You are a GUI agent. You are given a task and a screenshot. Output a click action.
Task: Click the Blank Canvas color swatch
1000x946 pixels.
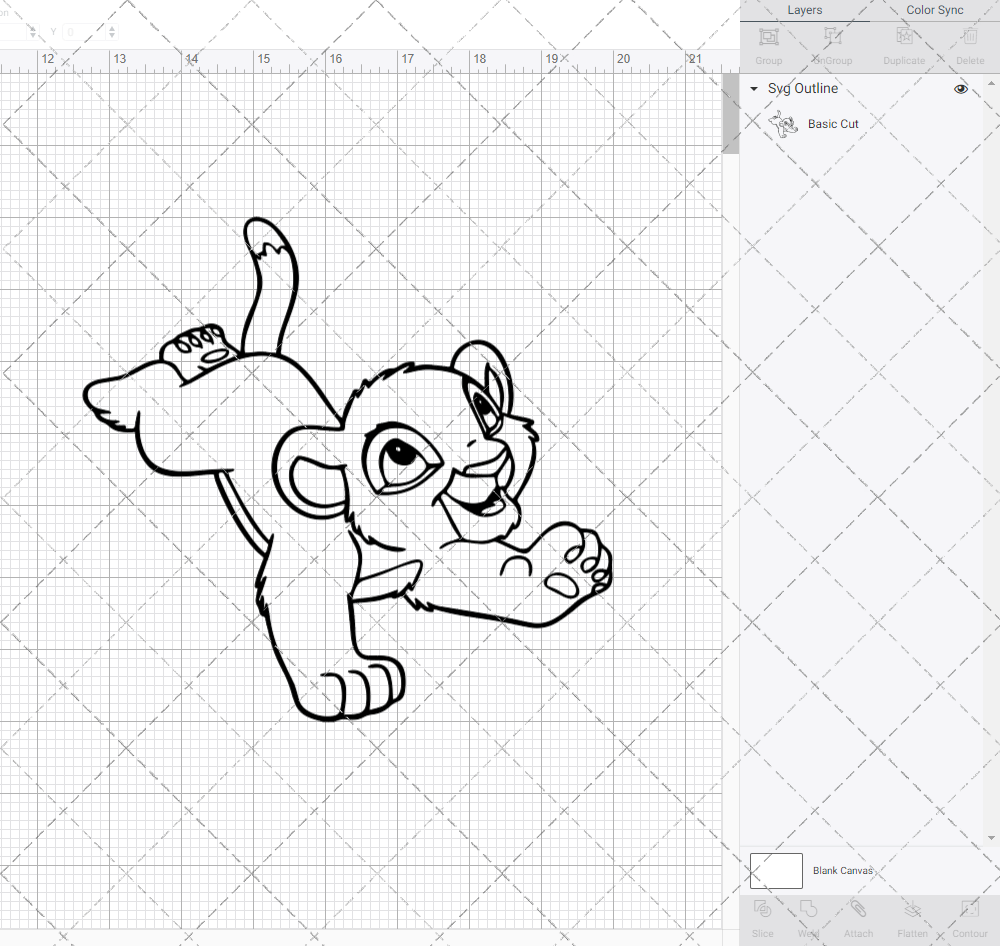point(776,871)
